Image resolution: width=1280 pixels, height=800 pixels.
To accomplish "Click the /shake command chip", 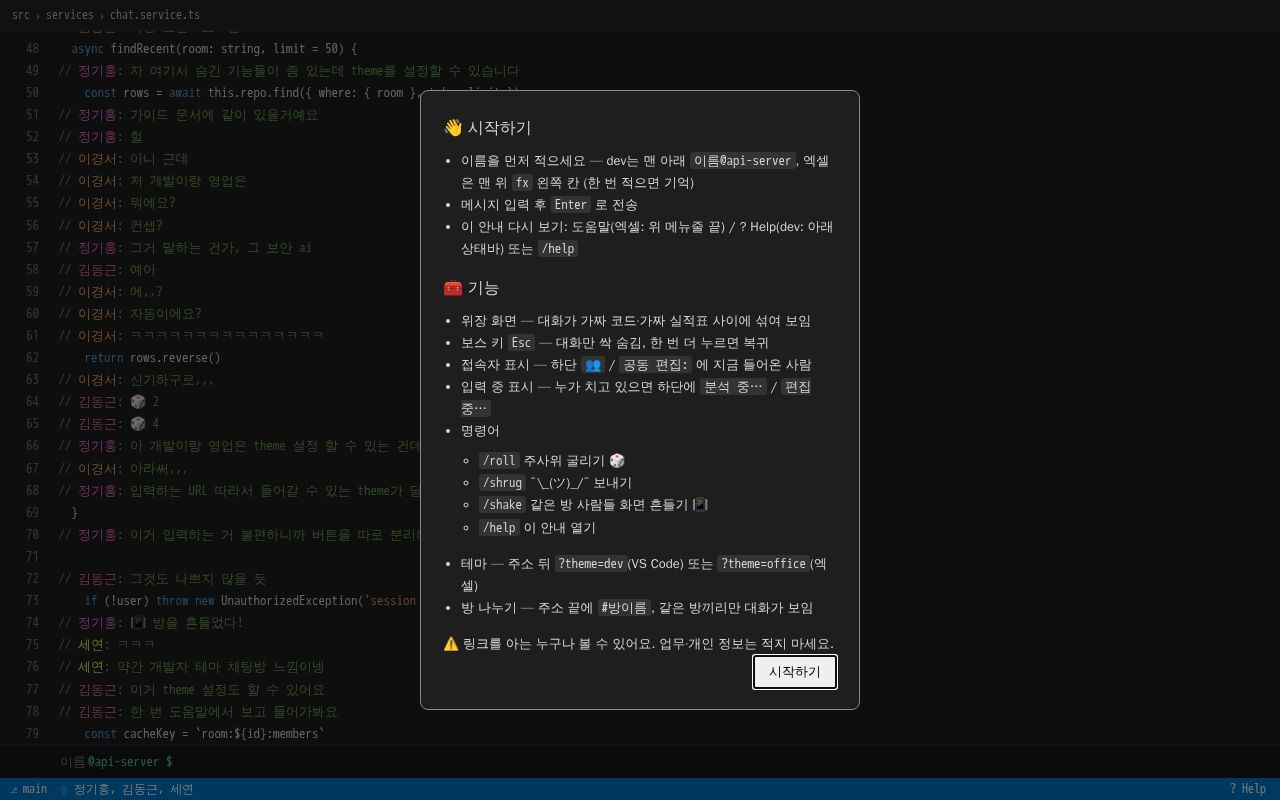I will 502,505.
